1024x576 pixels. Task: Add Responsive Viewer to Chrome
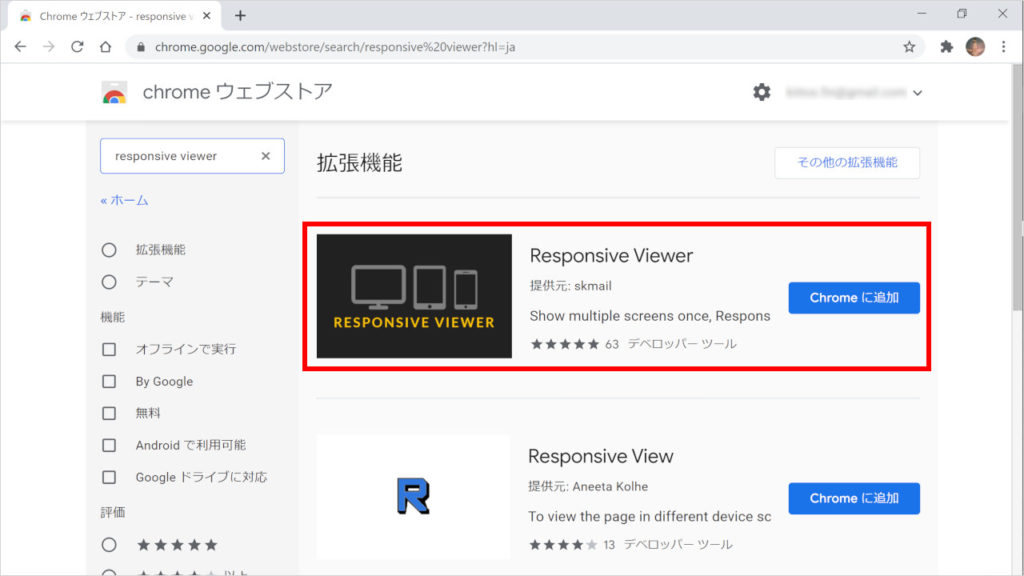coord(854,297)
